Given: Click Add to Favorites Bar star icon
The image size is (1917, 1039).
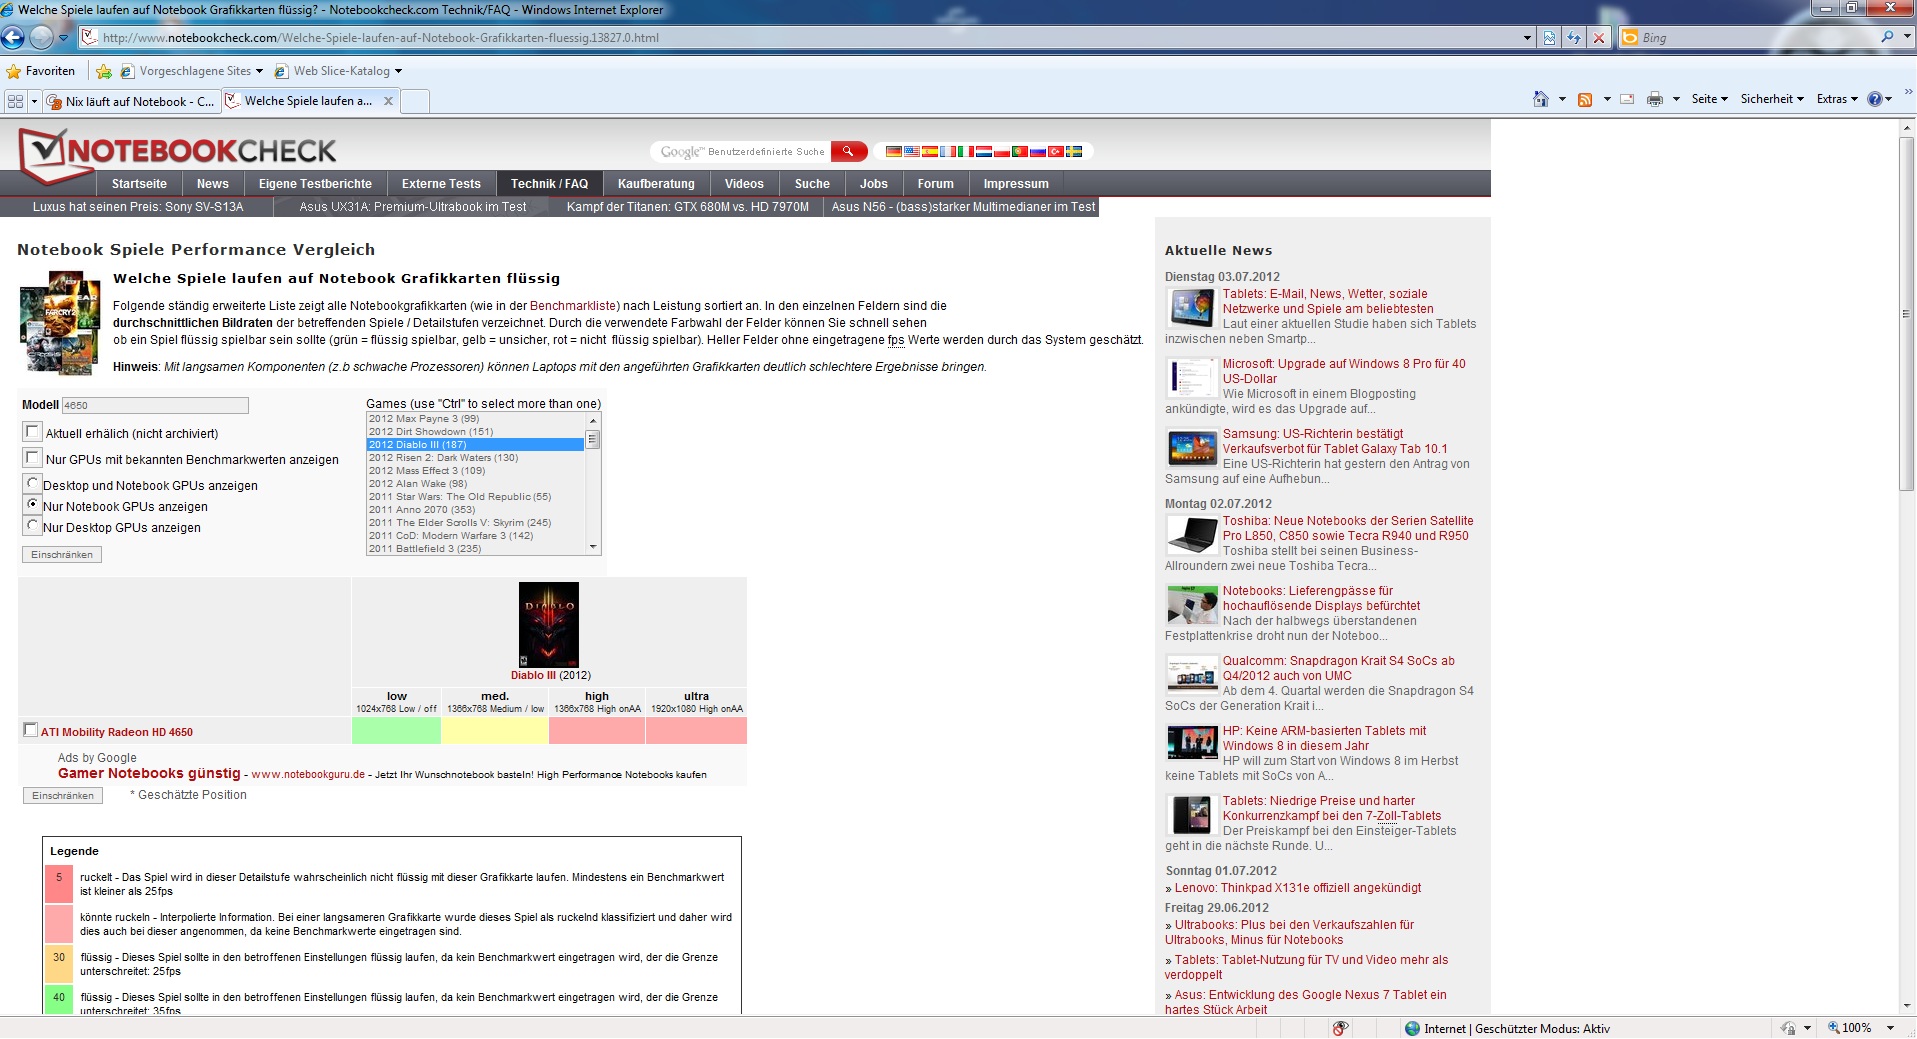Looking at the screenshot, I should 103,71.
